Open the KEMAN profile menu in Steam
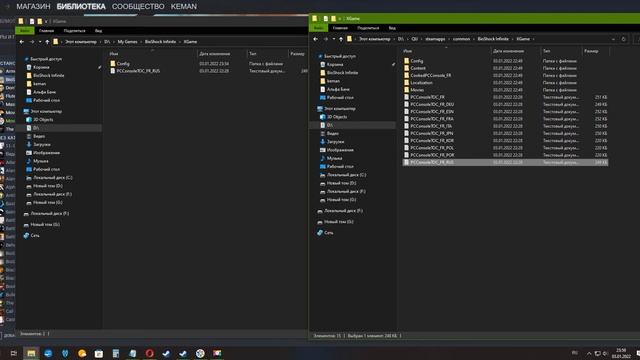This screenshot has height=360, width=640. (x=184, y=7)
